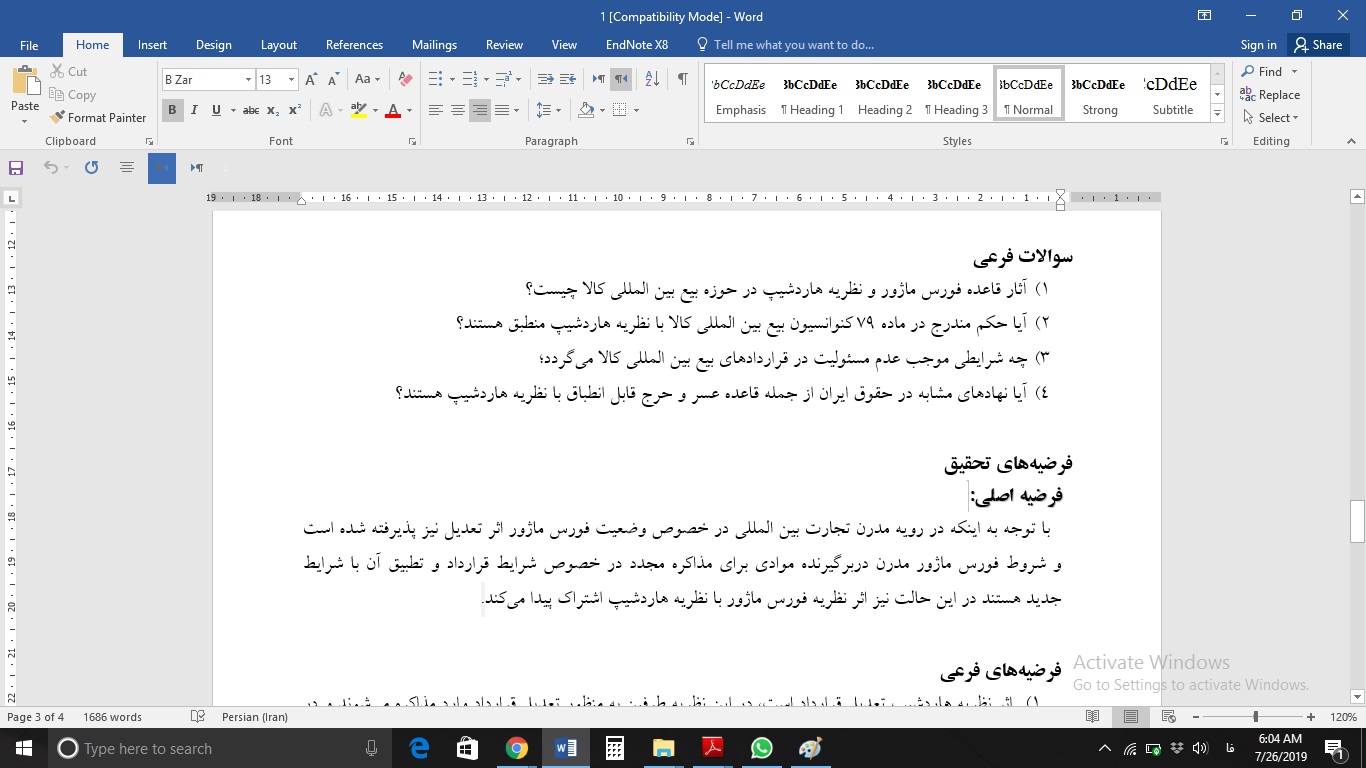
Task: Activate the Format Painter tool
Action: (98, 117)
